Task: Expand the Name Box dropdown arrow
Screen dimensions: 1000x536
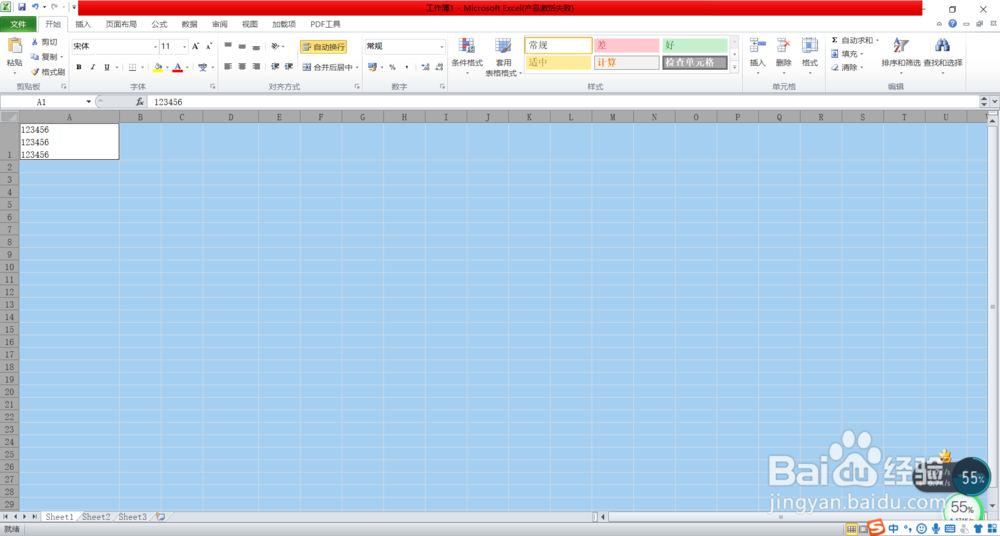Action: tap(89, 102)
